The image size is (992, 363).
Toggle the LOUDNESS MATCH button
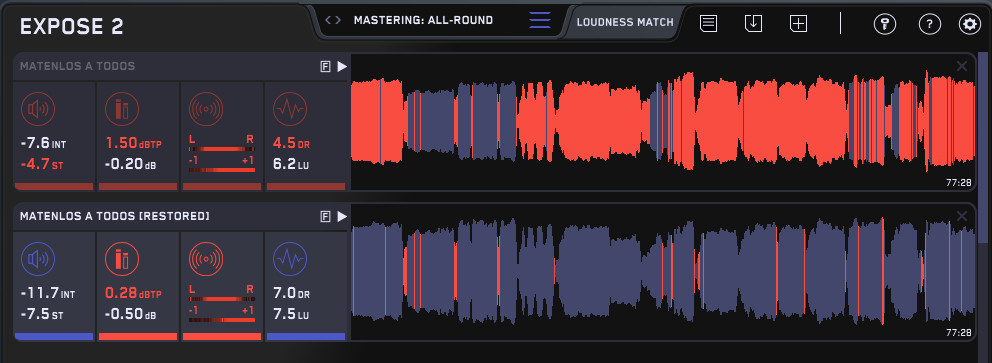625,22
